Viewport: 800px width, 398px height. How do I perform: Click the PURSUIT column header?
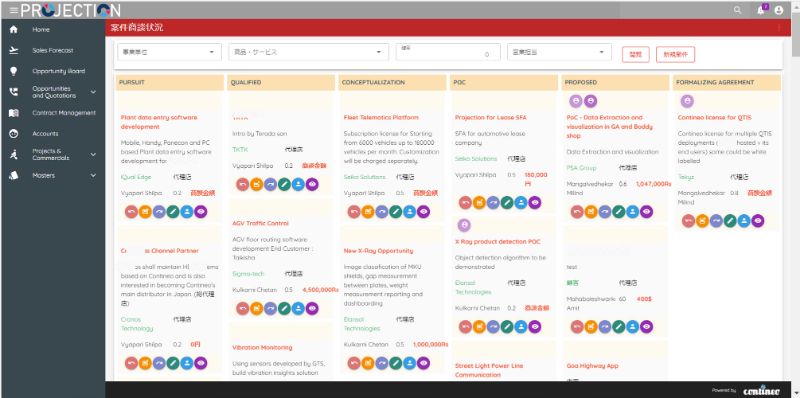click(170, 82)
